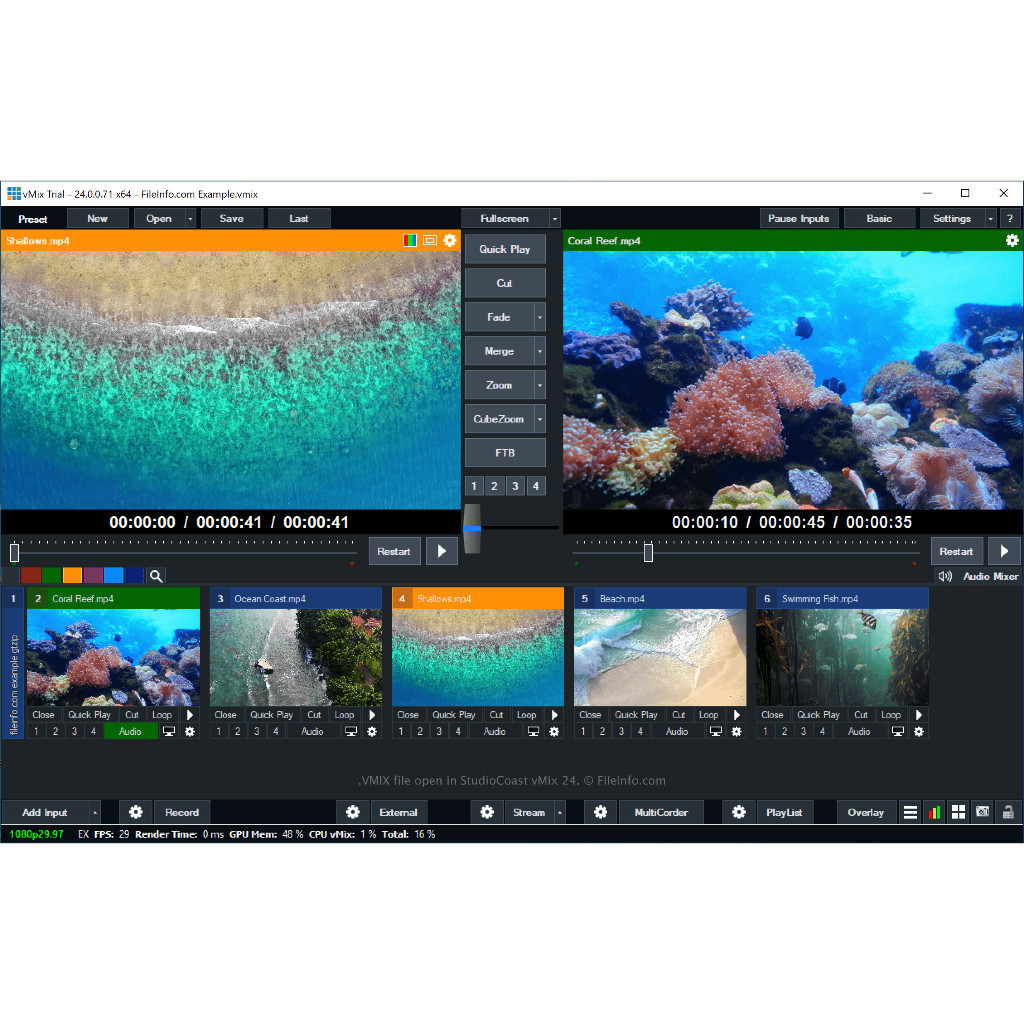
Task: Open Audio Mixer via speaker icon
Action: coord(945,576)
